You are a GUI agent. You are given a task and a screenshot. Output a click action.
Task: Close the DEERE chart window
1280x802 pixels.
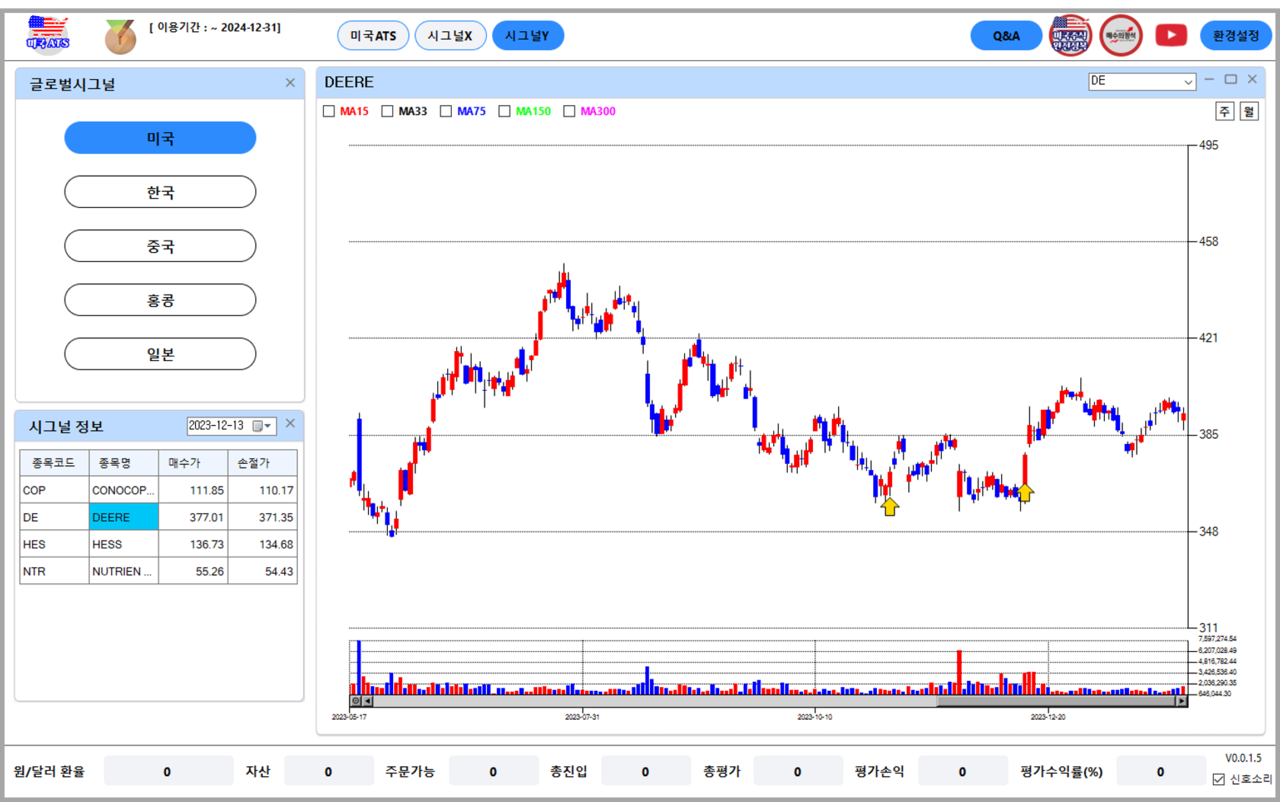[1251, 79]
